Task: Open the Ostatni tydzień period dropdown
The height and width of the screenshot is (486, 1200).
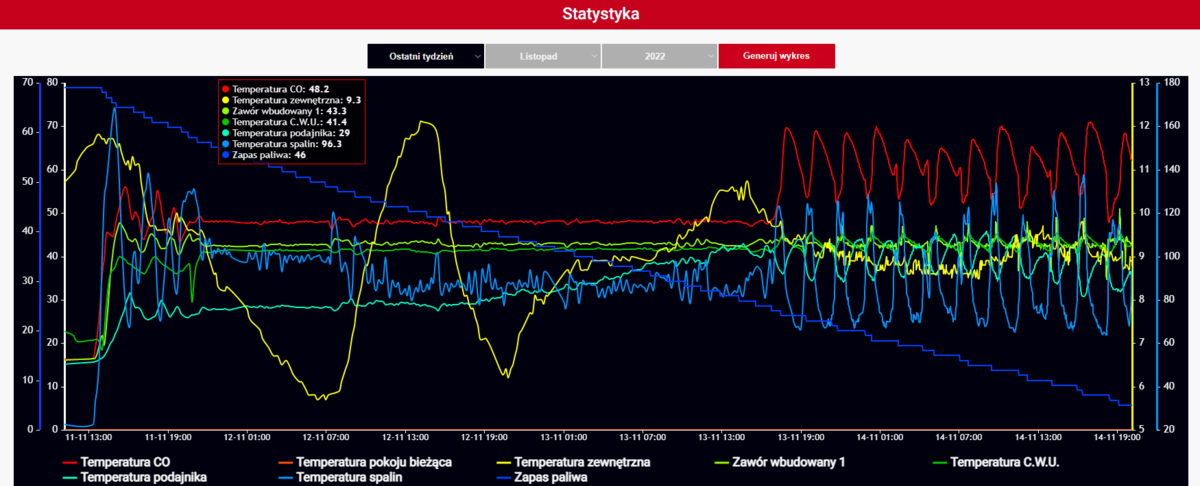Action: [x=426, y=57]
